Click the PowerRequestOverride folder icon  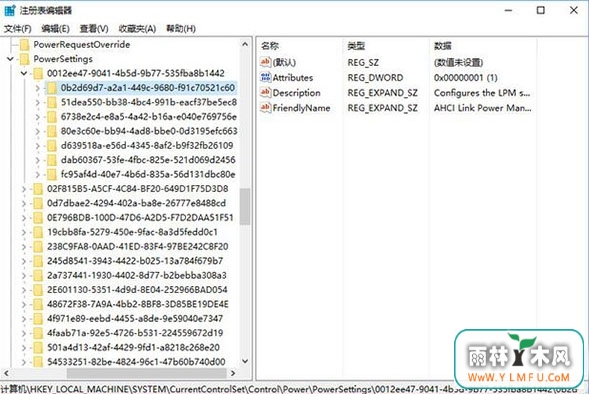click(24, 45)
